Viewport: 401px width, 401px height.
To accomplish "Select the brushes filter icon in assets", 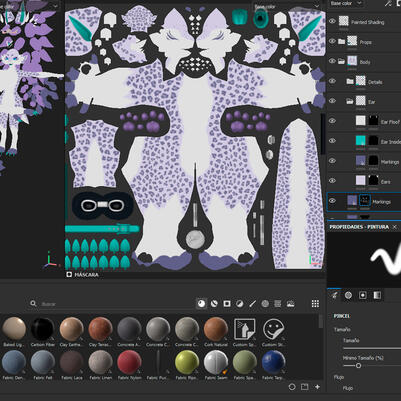I will click(252, 304).
